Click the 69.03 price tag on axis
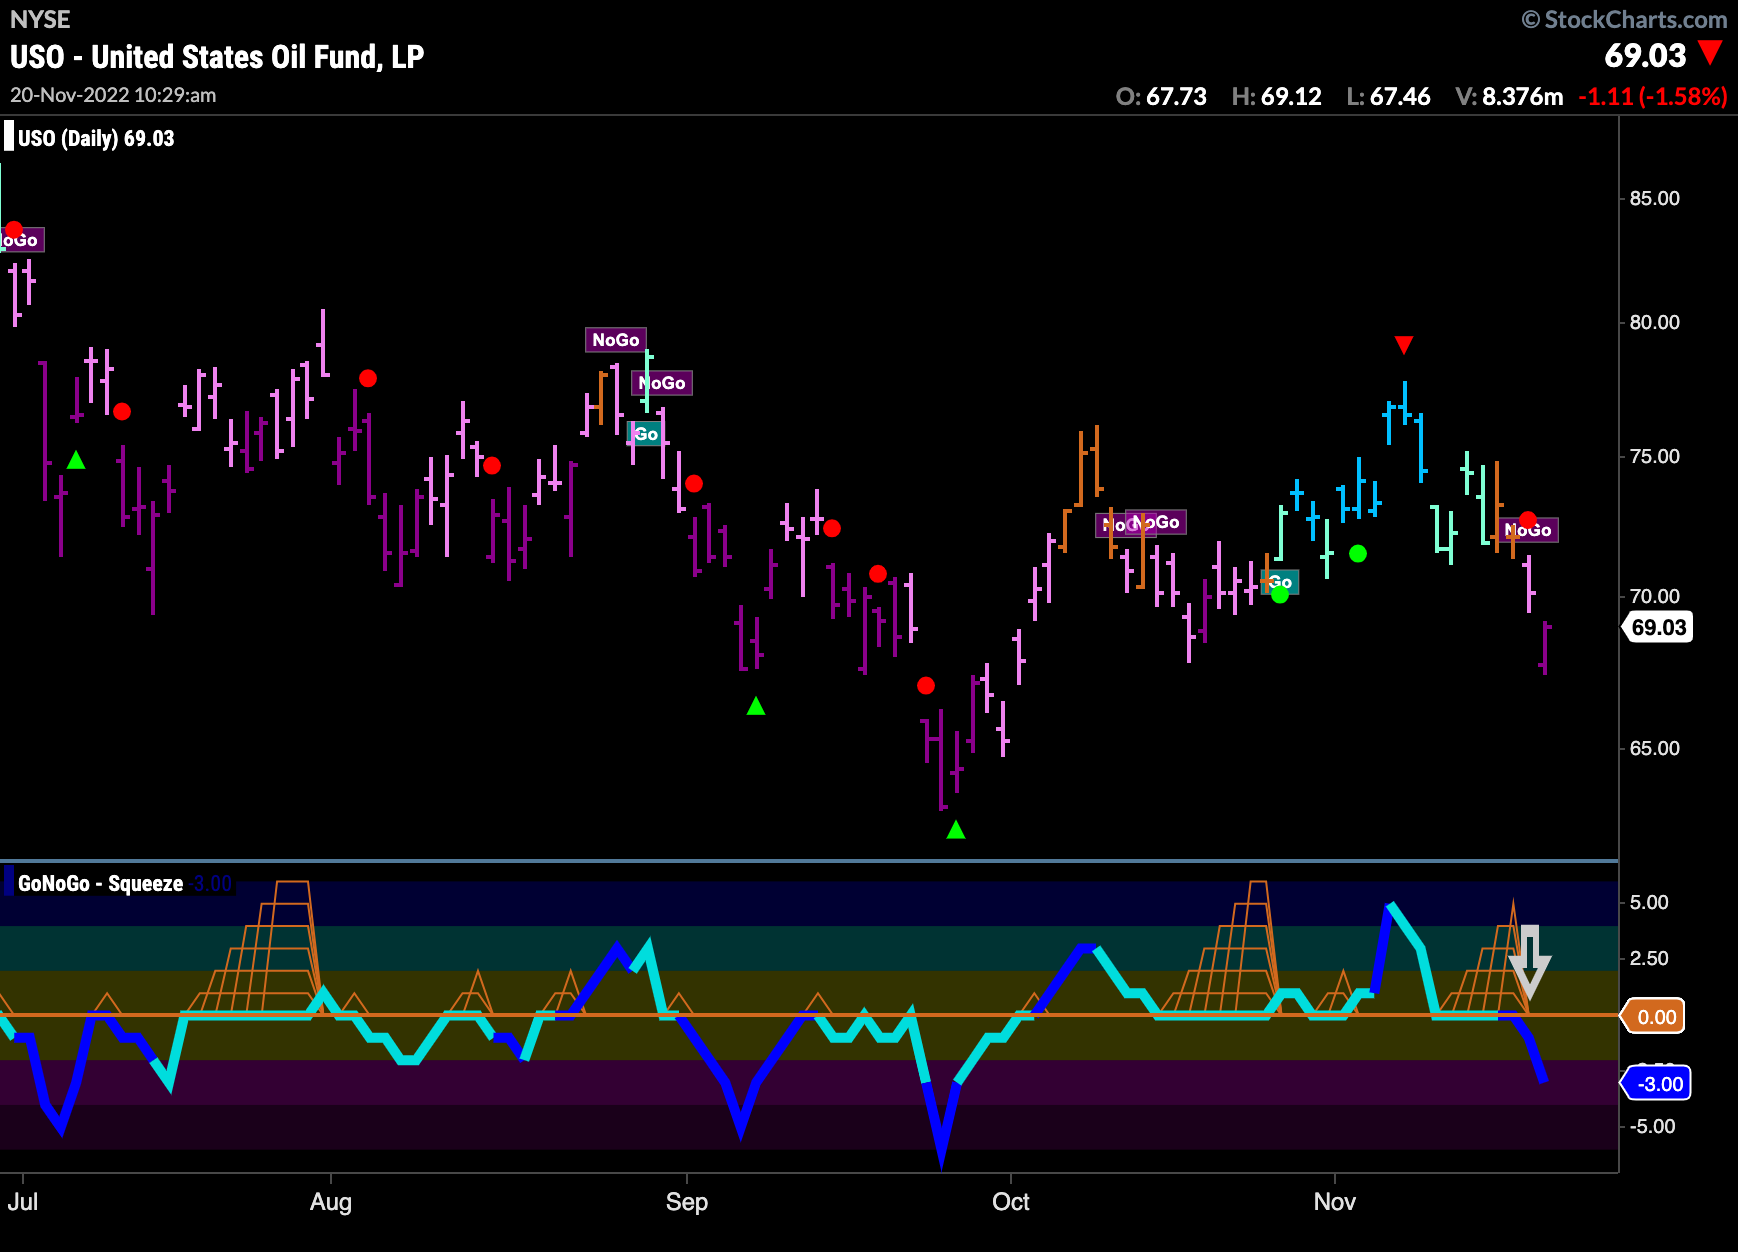This screenshot has height=1252, width=1738. [x=1658, y=627]
